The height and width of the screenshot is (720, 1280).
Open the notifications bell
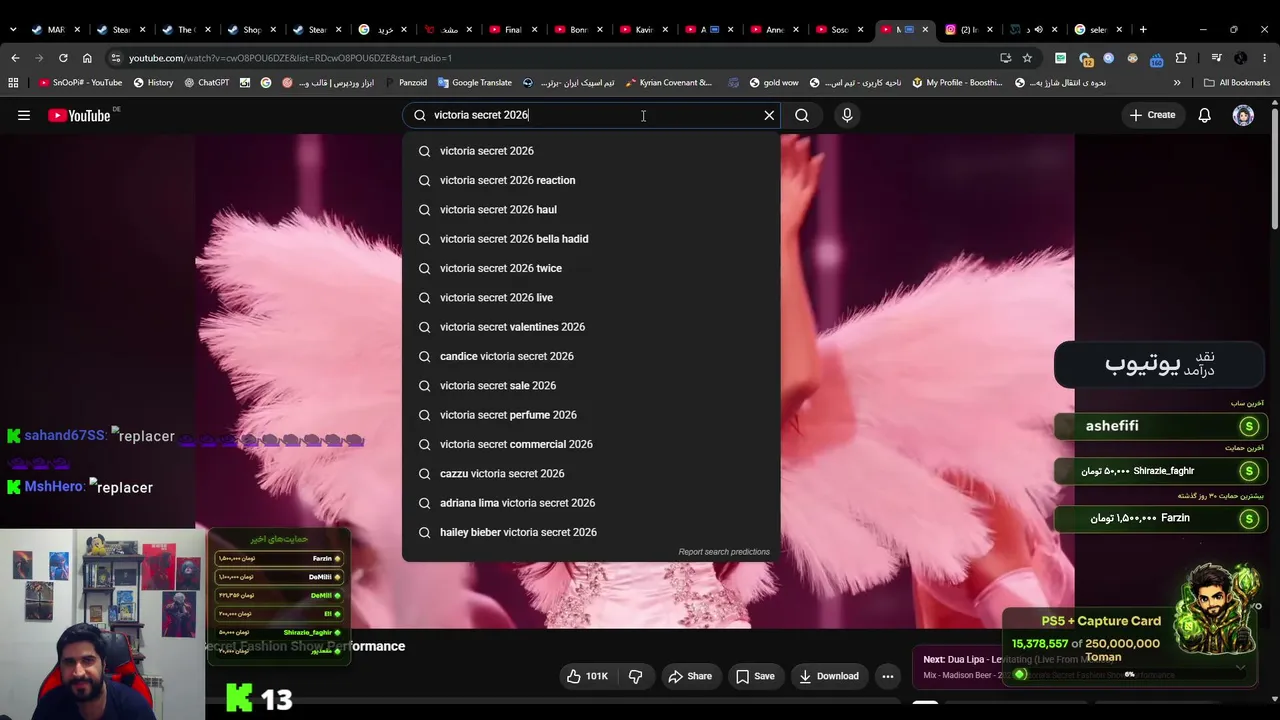[1205, 115]
